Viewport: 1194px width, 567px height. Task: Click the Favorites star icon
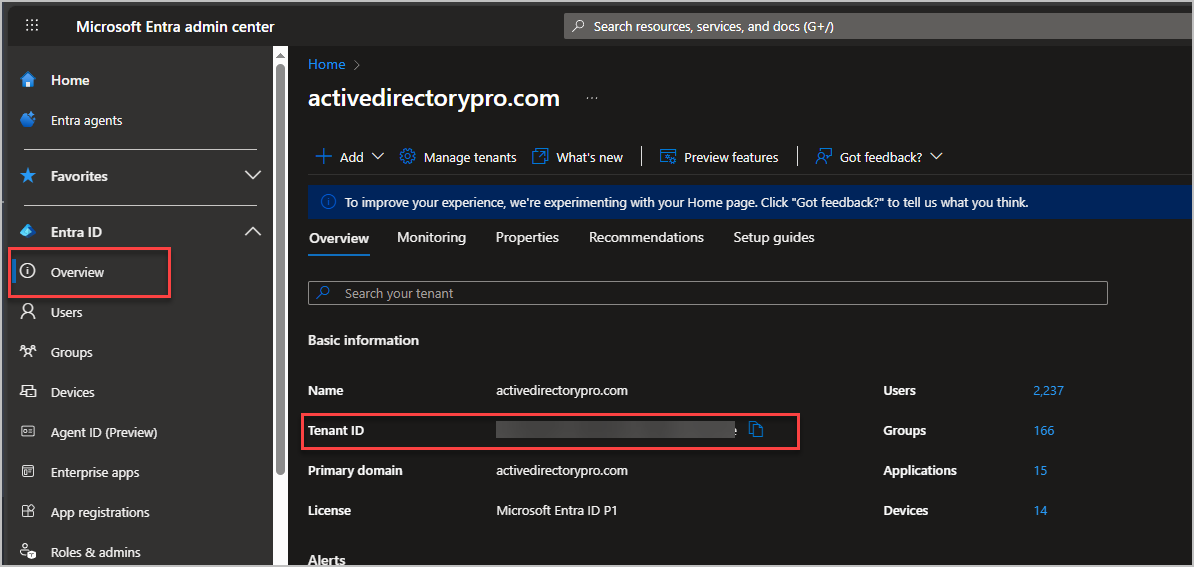(28, 176)
